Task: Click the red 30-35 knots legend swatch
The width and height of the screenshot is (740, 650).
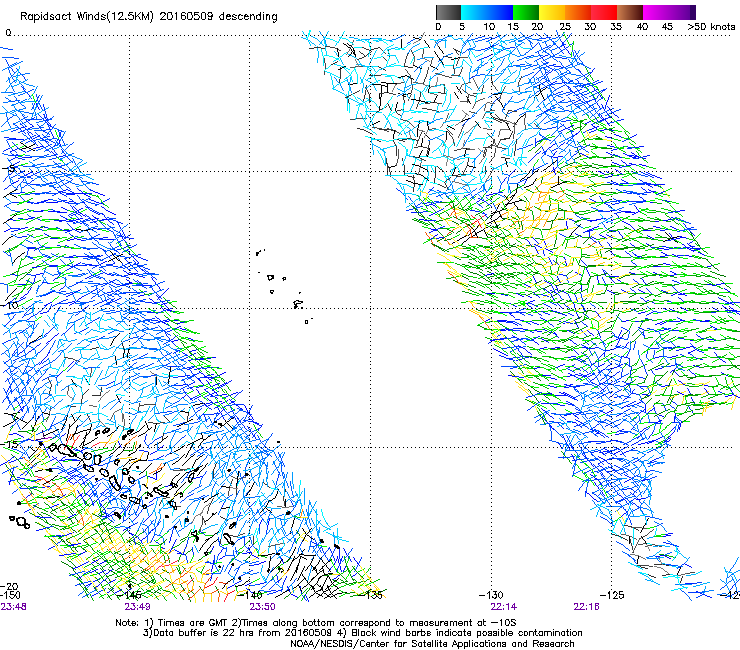Action: [604, 12]
